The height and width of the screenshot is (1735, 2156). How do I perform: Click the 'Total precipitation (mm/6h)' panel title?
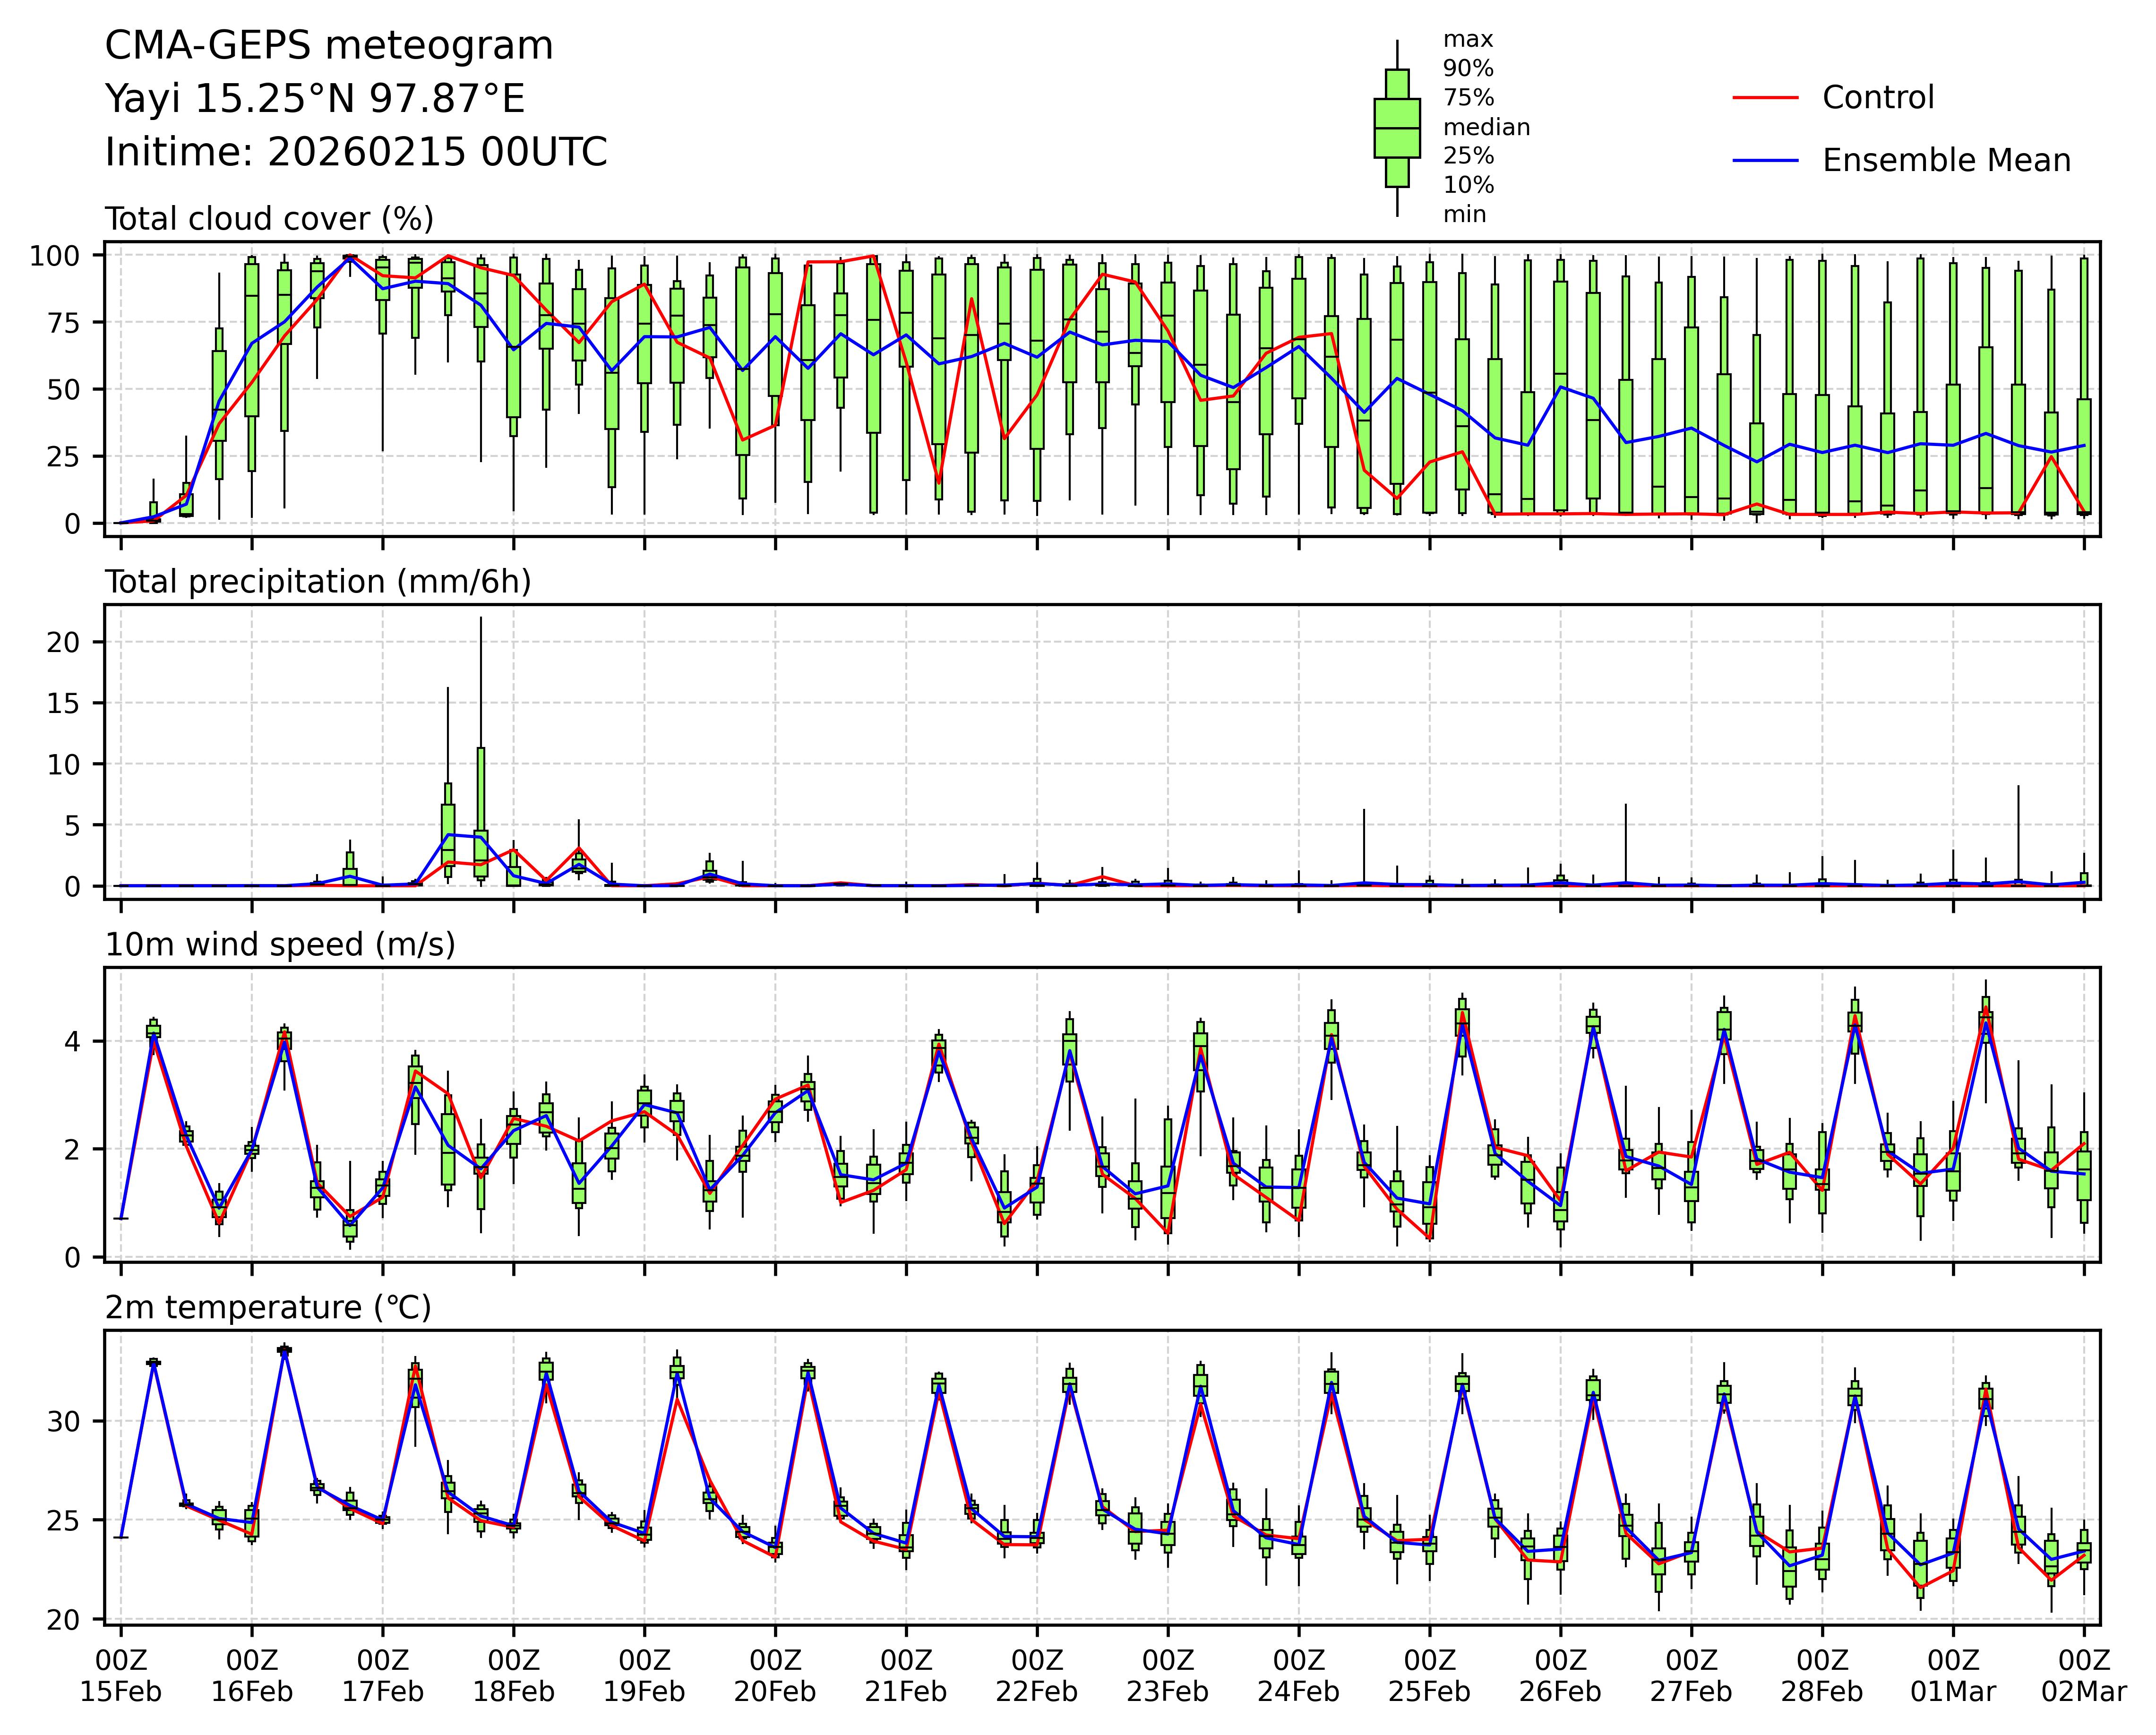pos(318,582)
